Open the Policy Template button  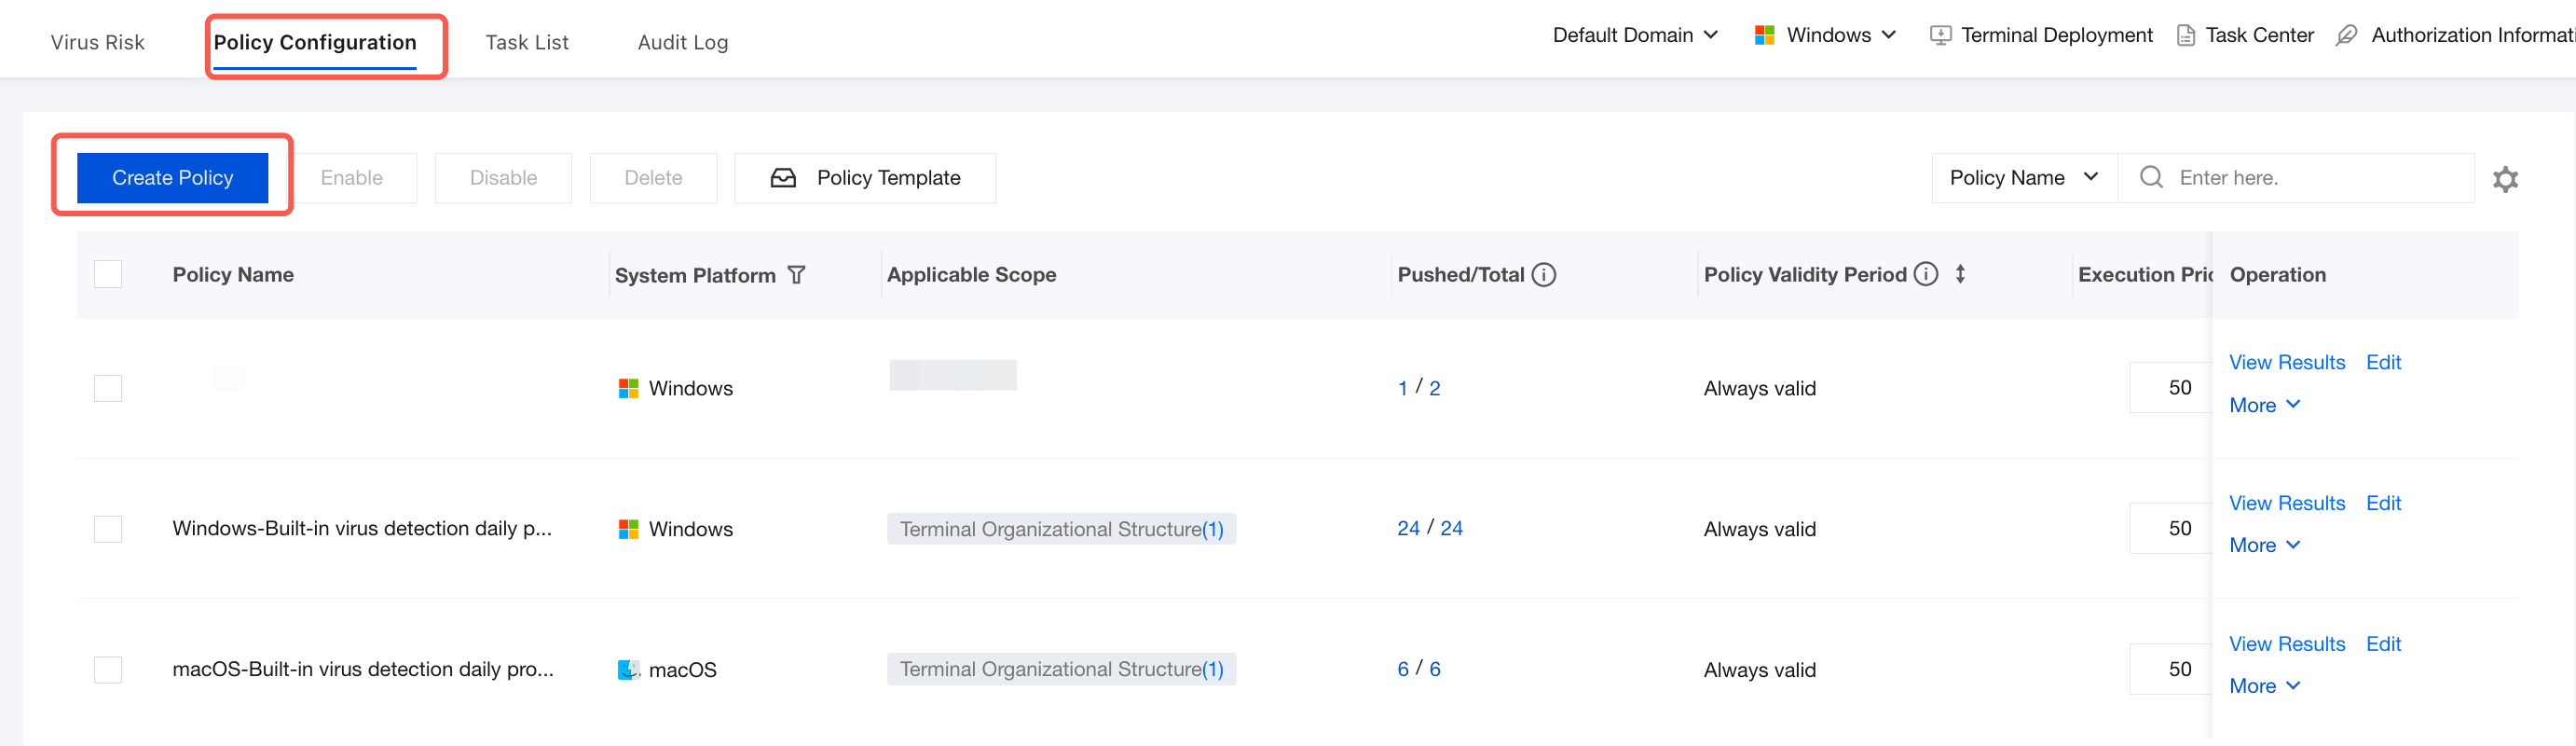coord(865,178)
